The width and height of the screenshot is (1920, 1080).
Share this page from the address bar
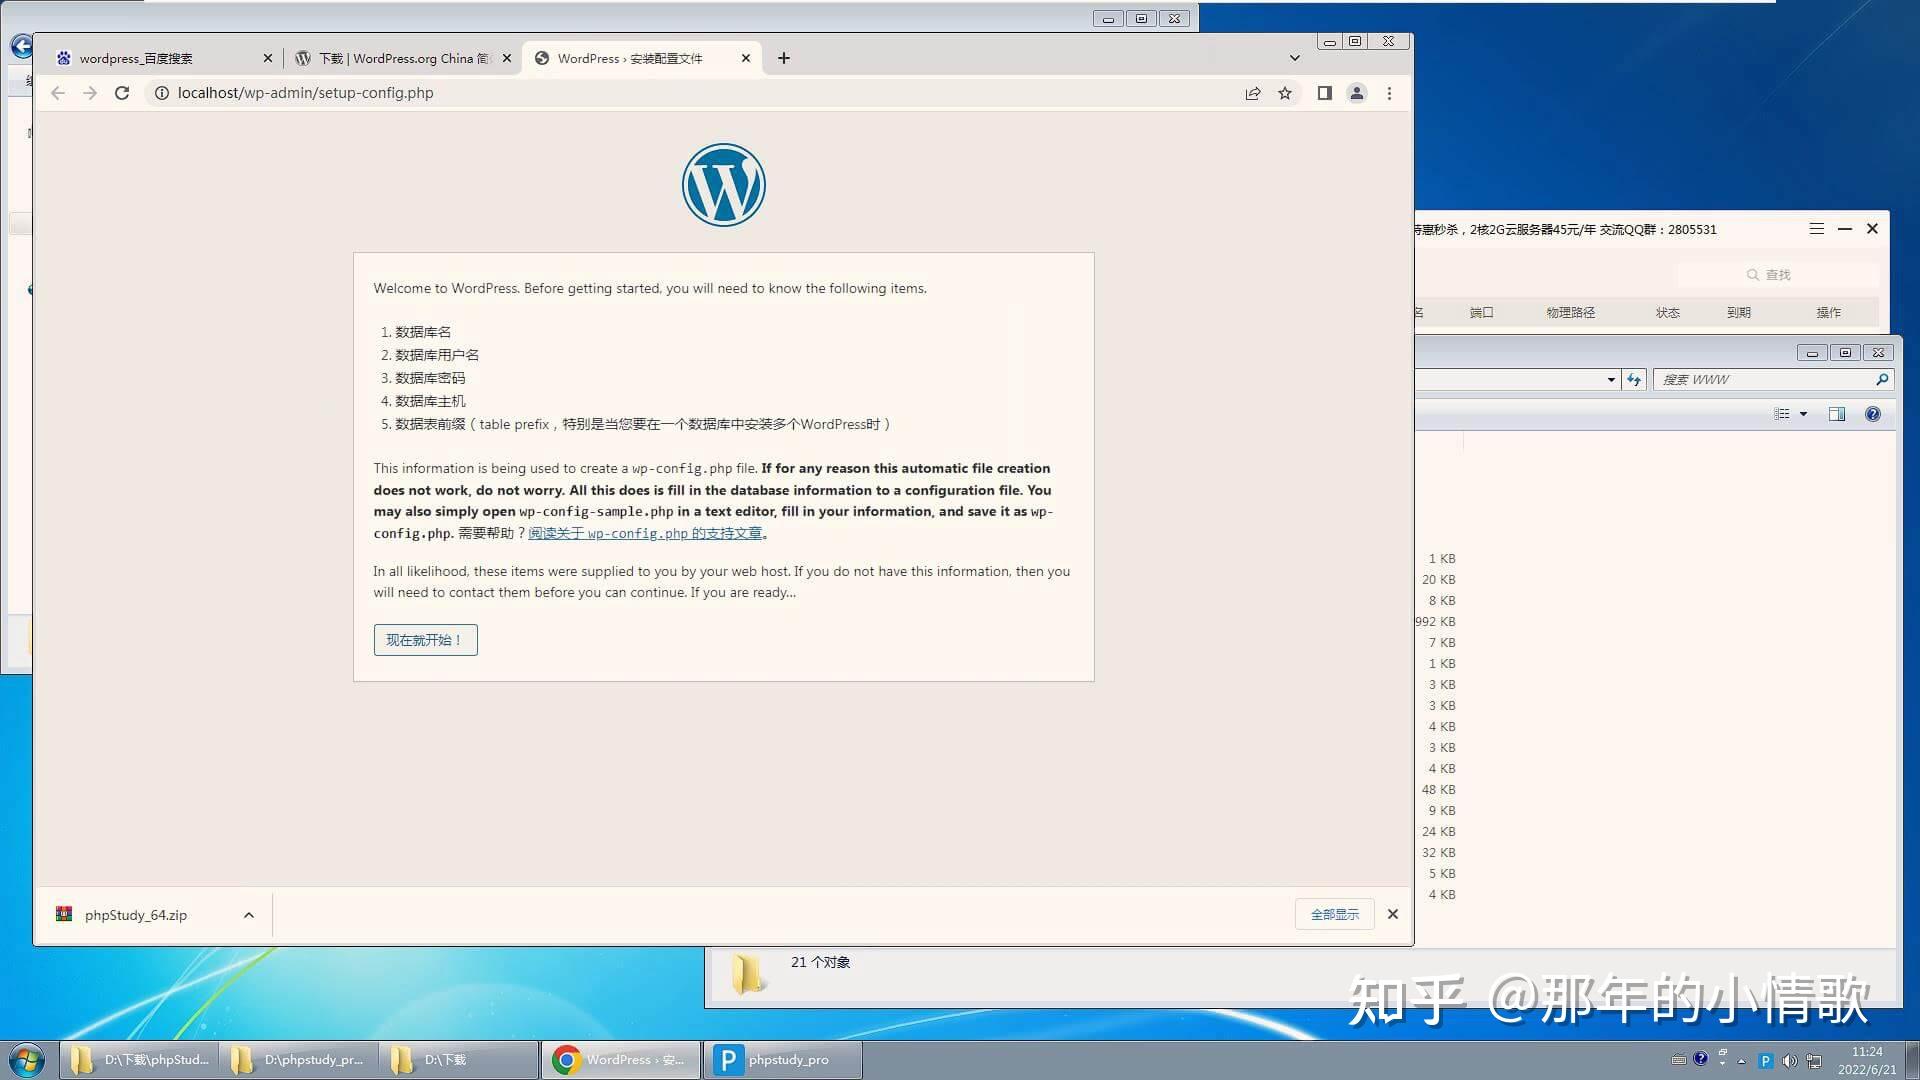[1253, 93]
